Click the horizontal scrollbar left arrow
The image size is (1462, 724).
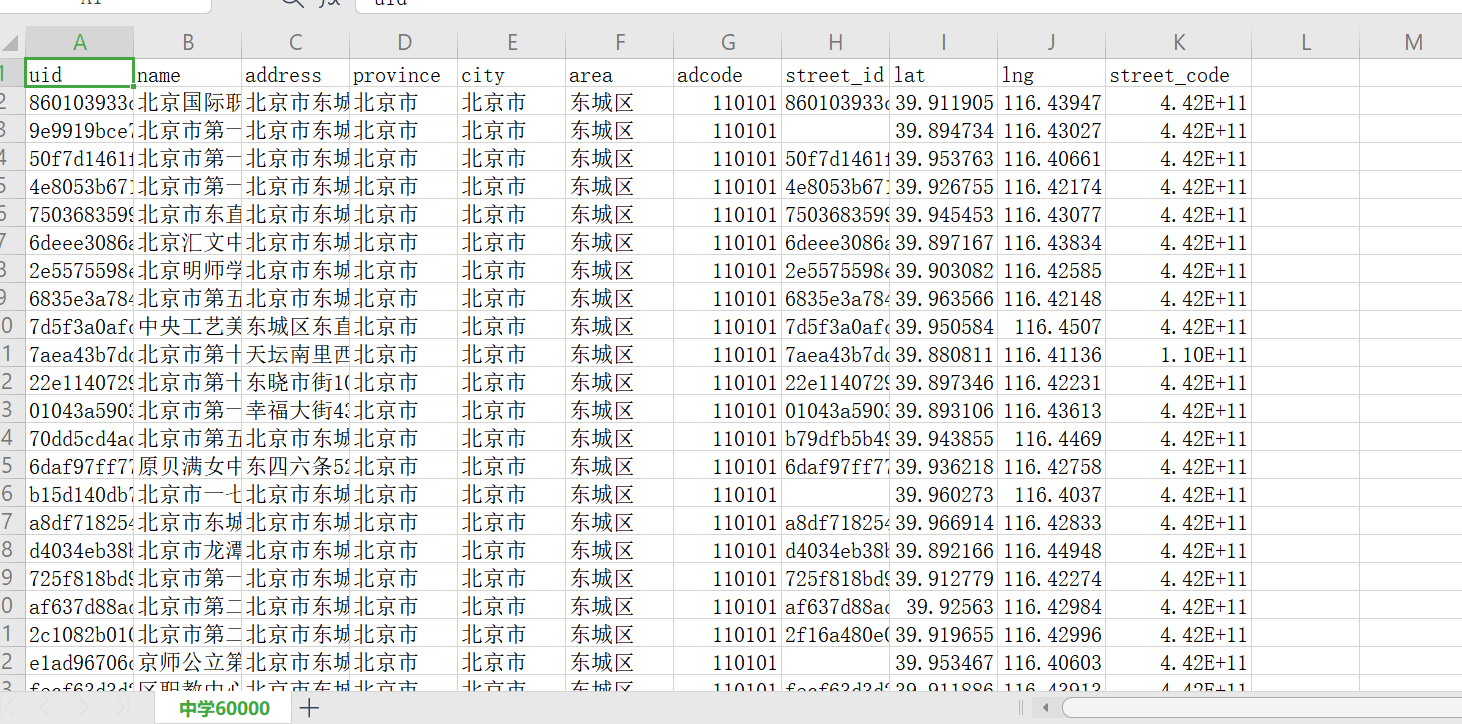1047,708
